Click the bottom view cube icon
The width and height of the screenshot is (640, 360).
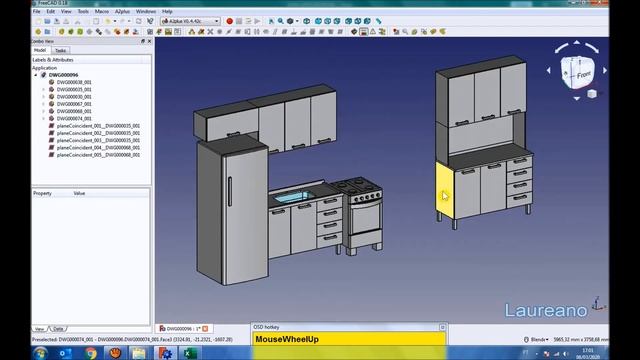358,21
